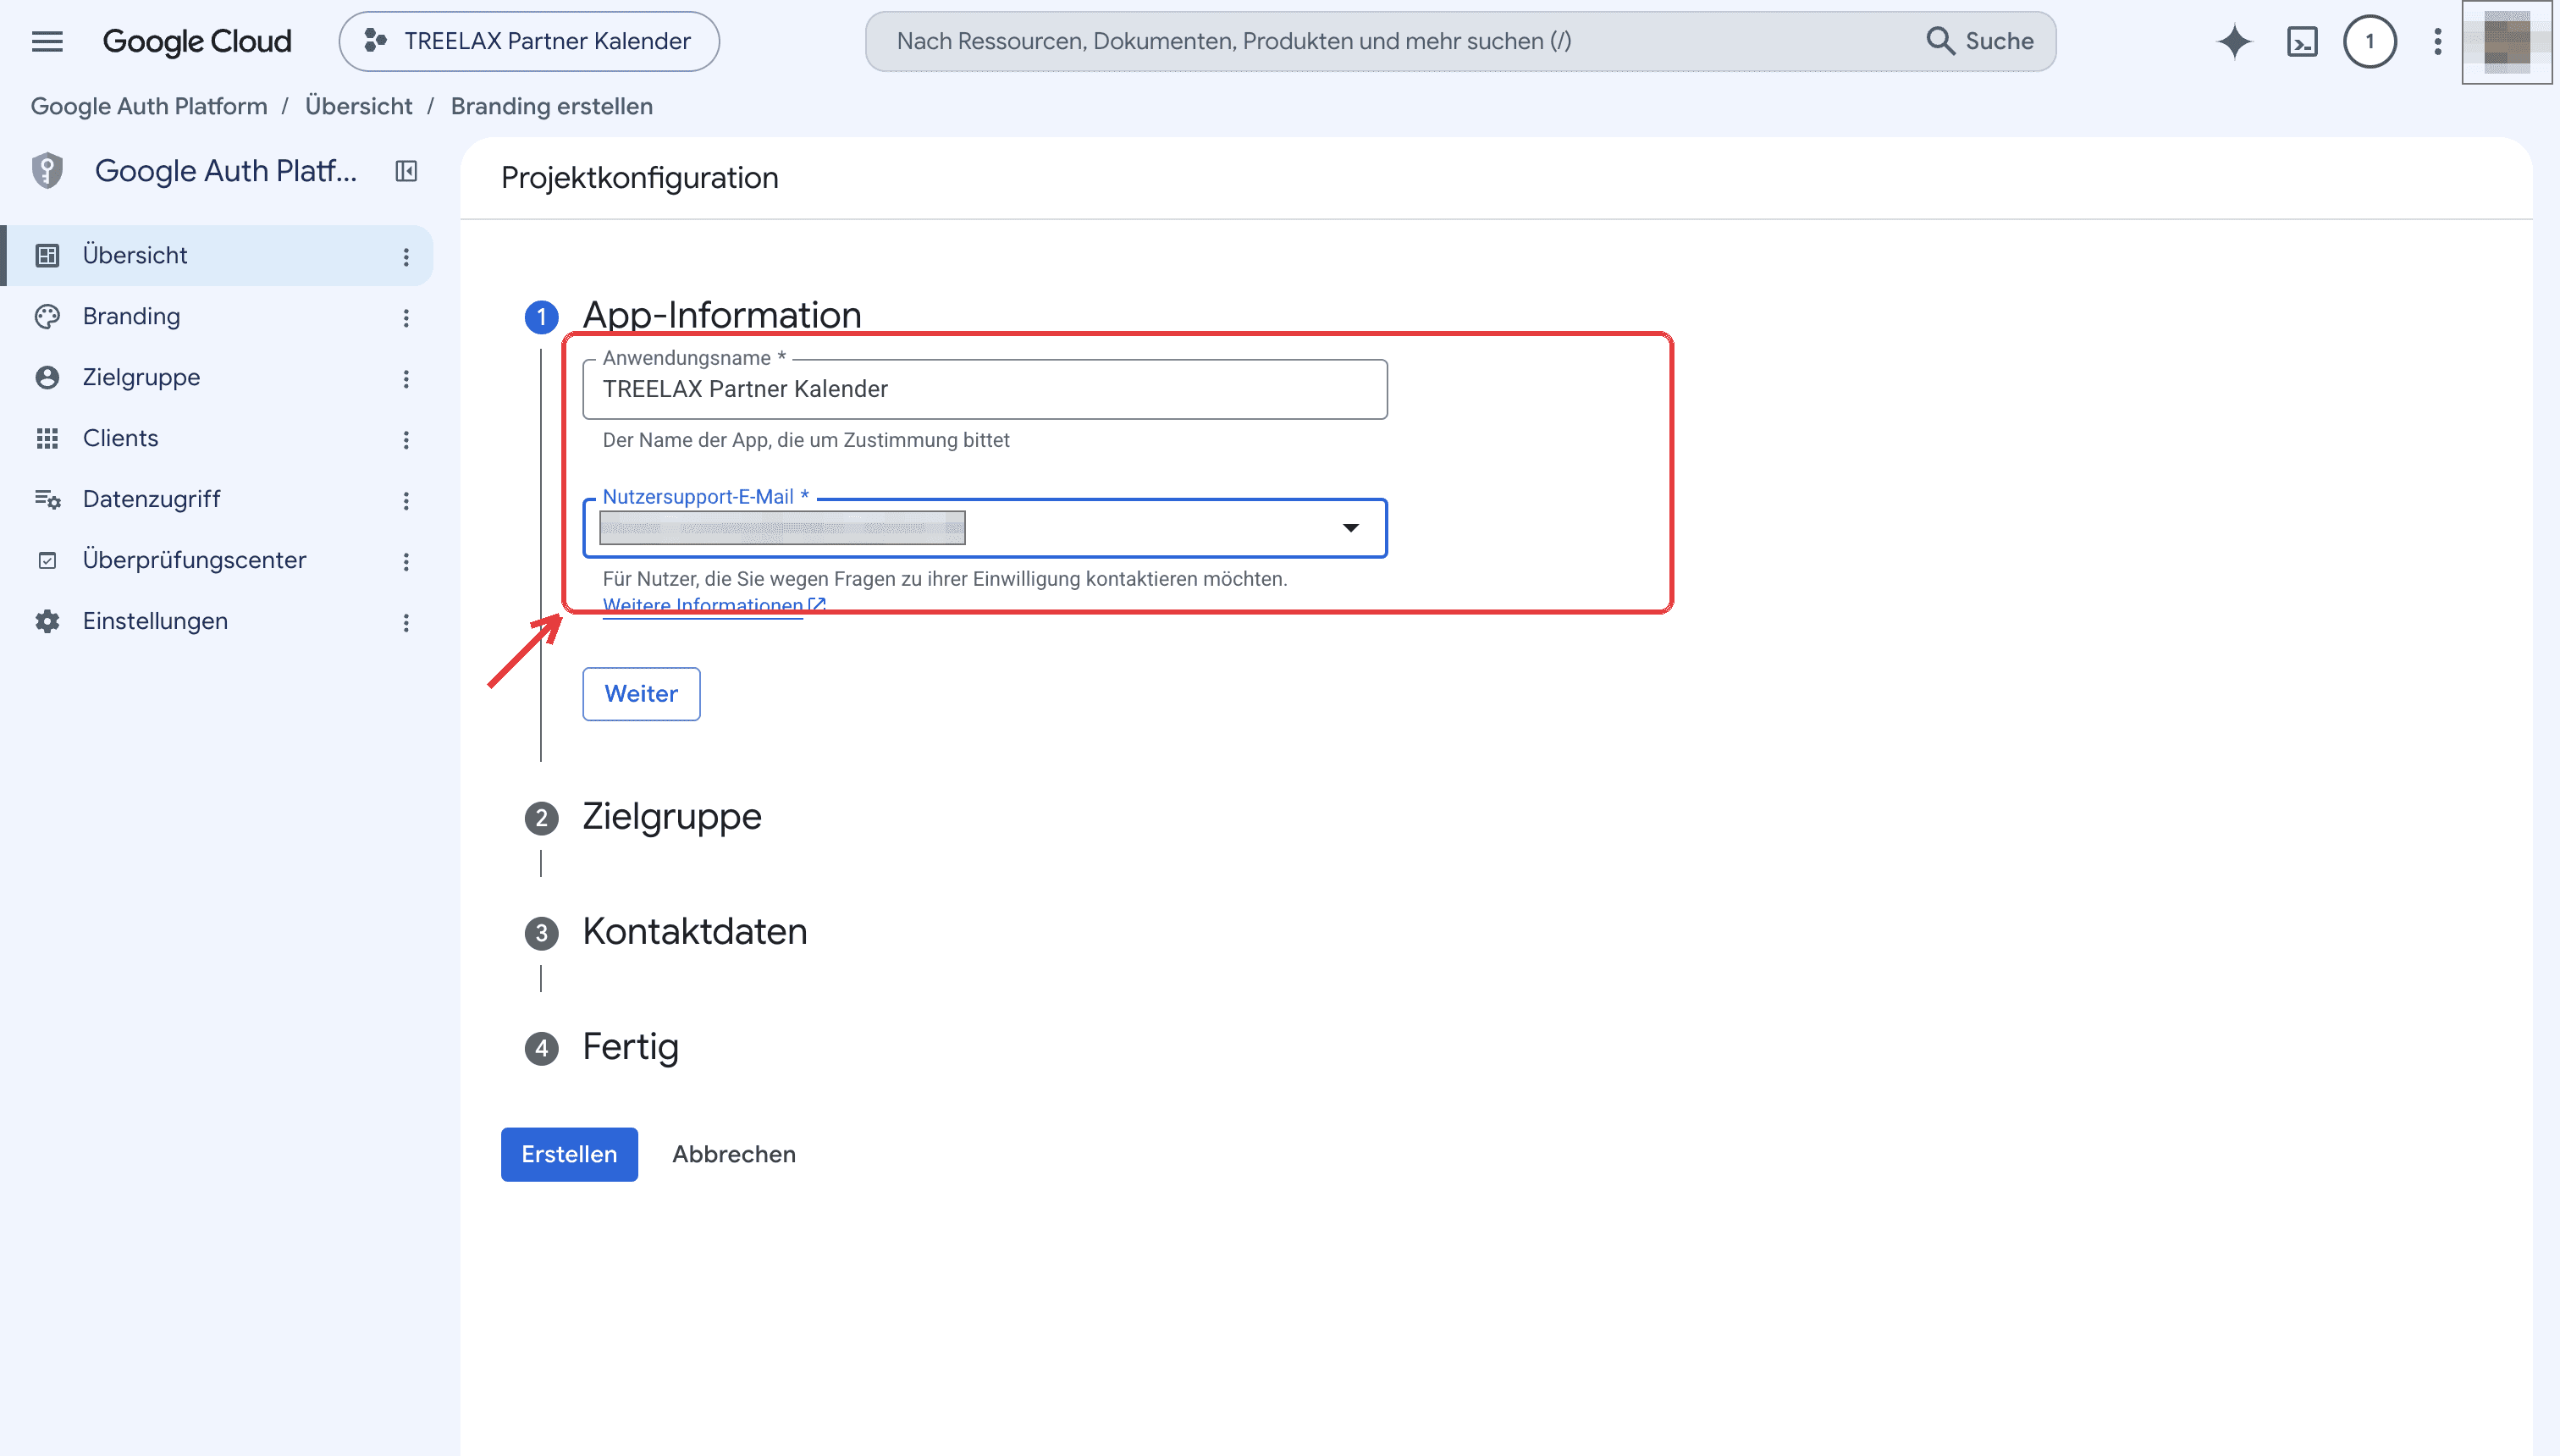Expand the Nutzersupport-E-Mail dropdown arrow
Screen dimensions: 2560x1456
[1351, 528]
